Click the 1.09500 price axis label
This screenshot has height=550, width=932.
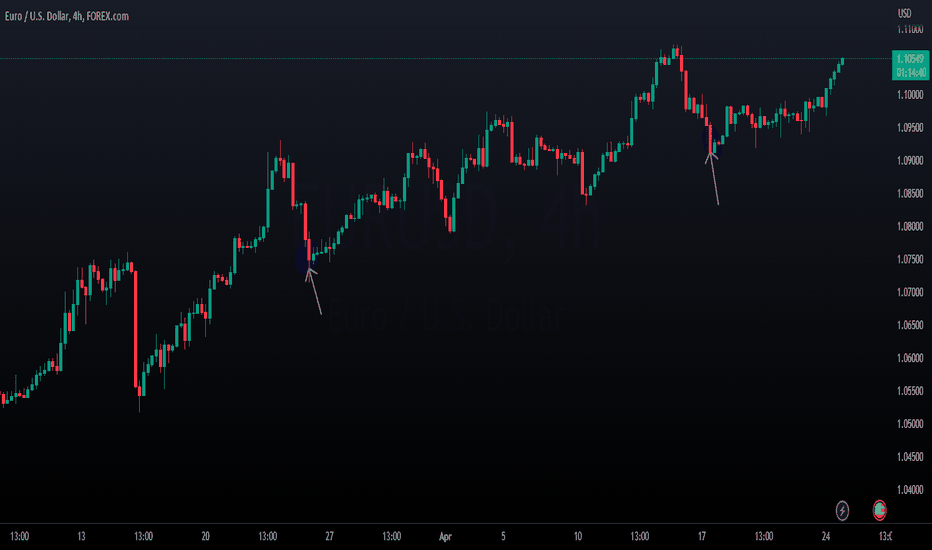click(x=910, y=127)
